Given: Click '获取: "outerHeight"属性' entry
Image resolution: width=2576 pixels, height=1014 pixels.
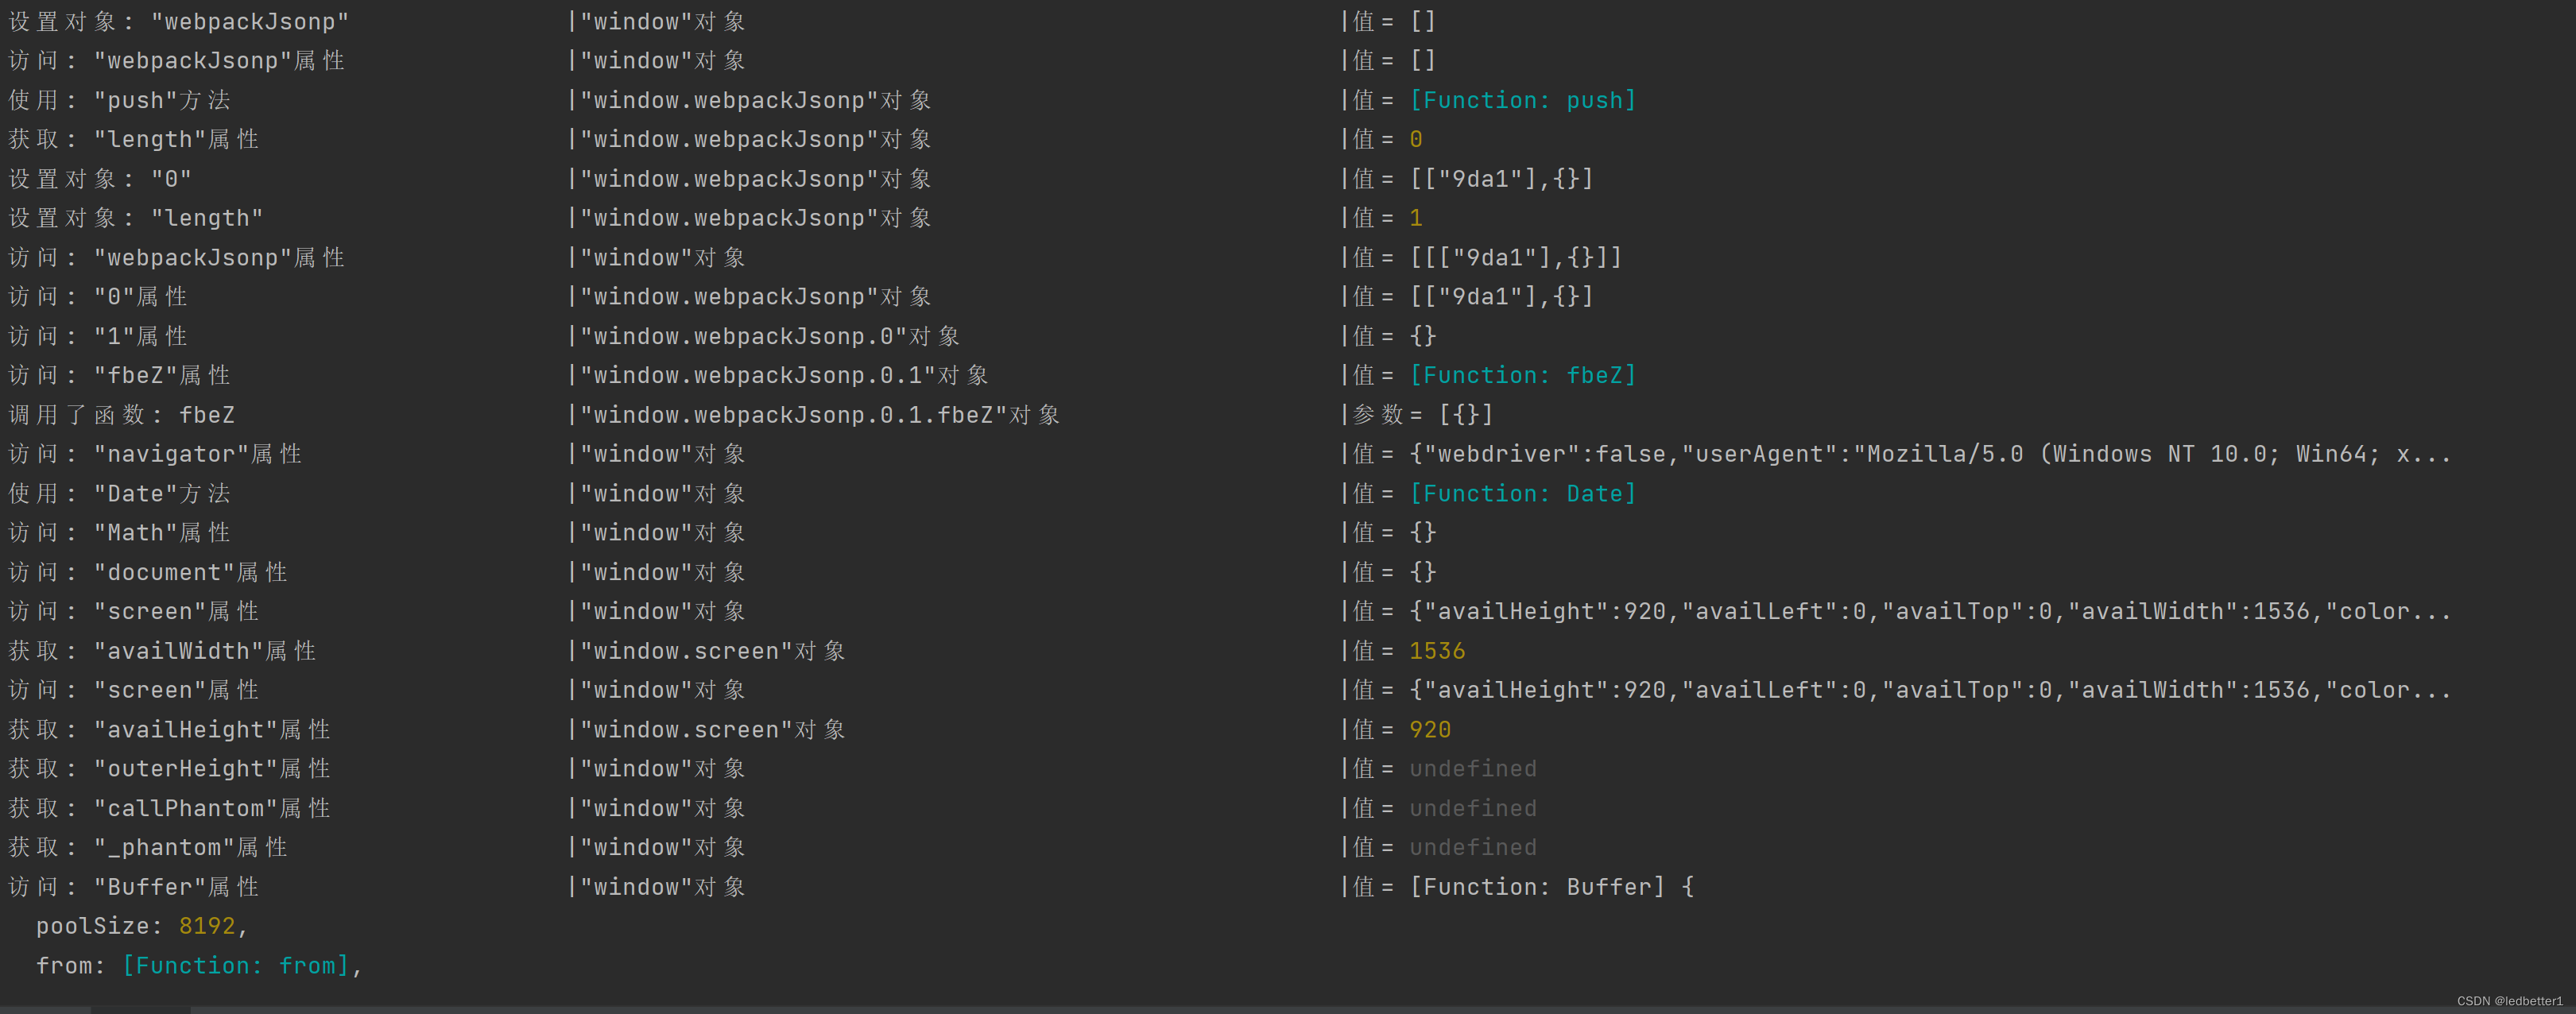Looking at the screenshot, I should [170, 769].
